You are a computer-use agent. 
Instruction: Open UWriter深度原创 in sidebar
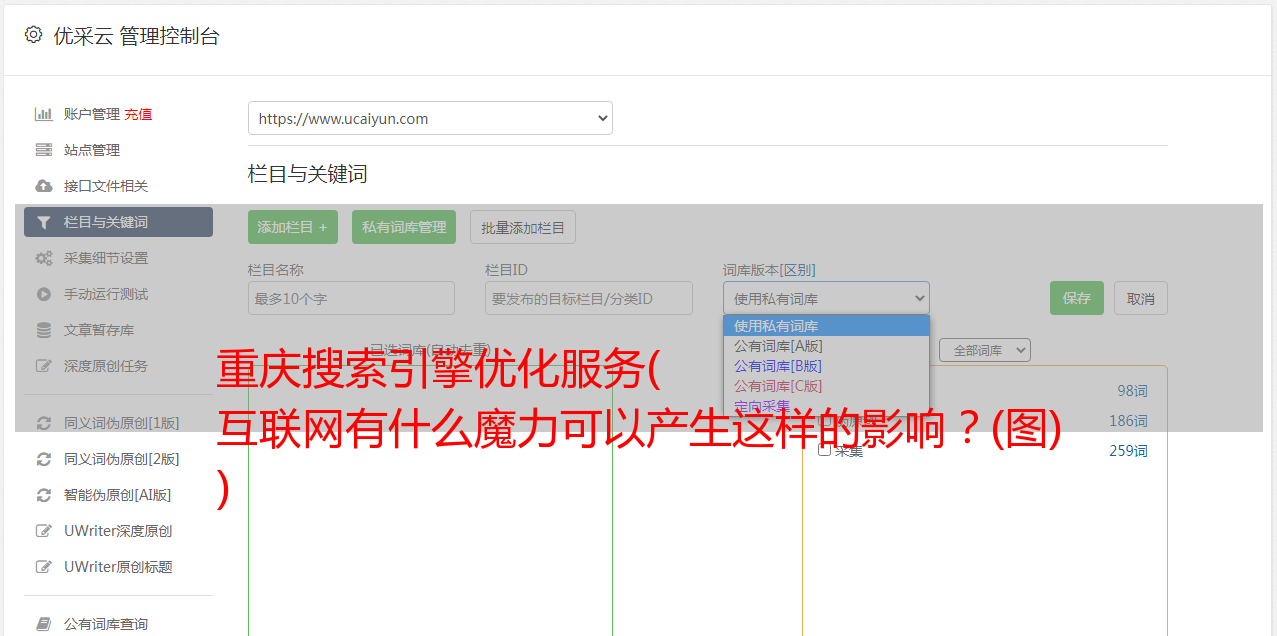(x=118, y=531)
